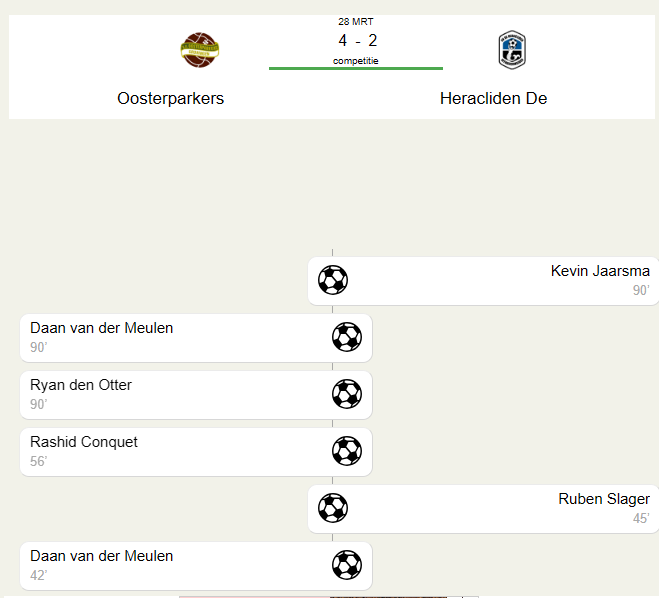Click Daan van der Meulen's name above 42'
Viewport: 659px width, 598px height.
pos(101,556)
